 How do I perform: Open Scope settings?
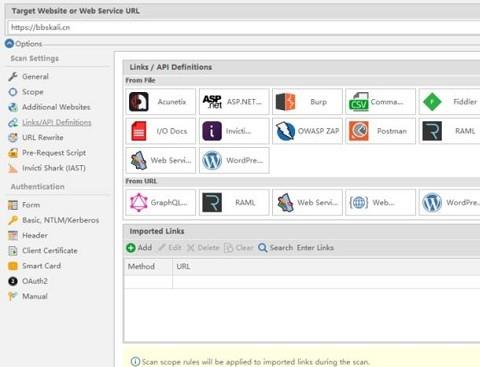pyautogui.click(x=33, y=92)
